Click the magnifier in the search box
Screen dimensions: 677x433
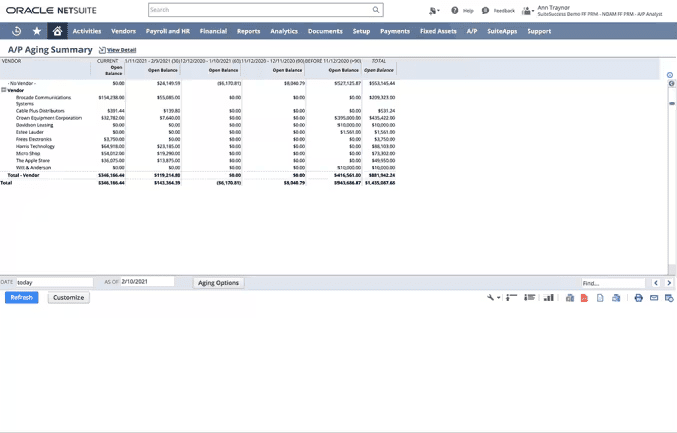tap(376, 10)
